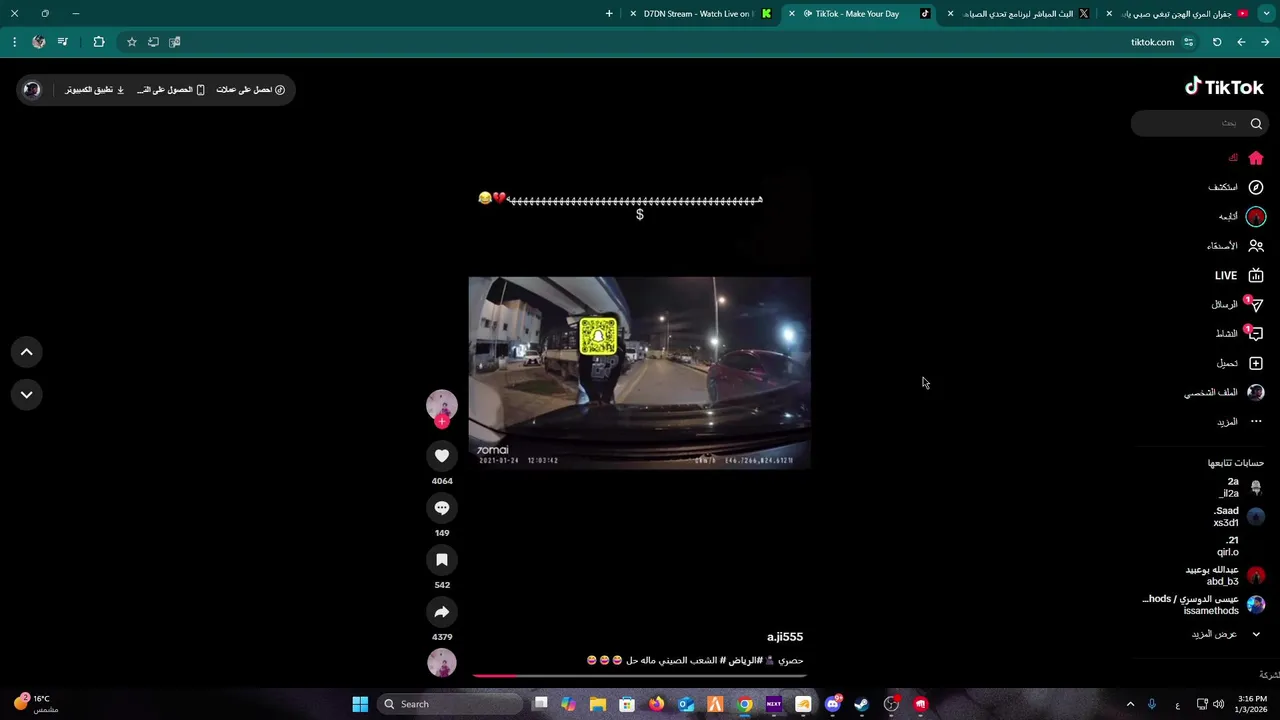Open the Upload plus icon
Screen dimensions: 1280x720
point(1256,363)
